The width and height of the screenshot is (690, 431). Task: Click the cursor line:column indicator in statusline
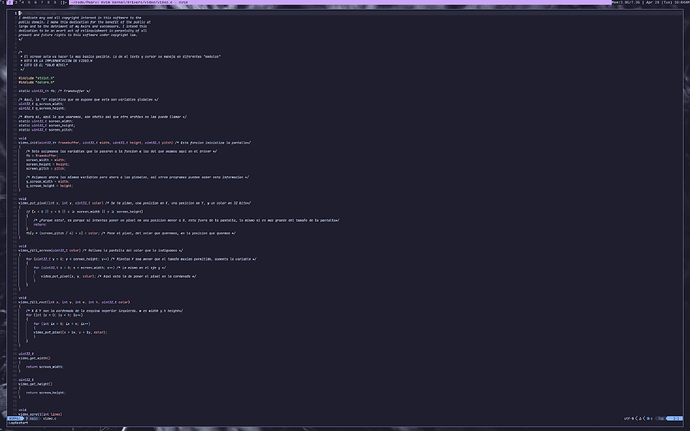click(x=675, y=419)
